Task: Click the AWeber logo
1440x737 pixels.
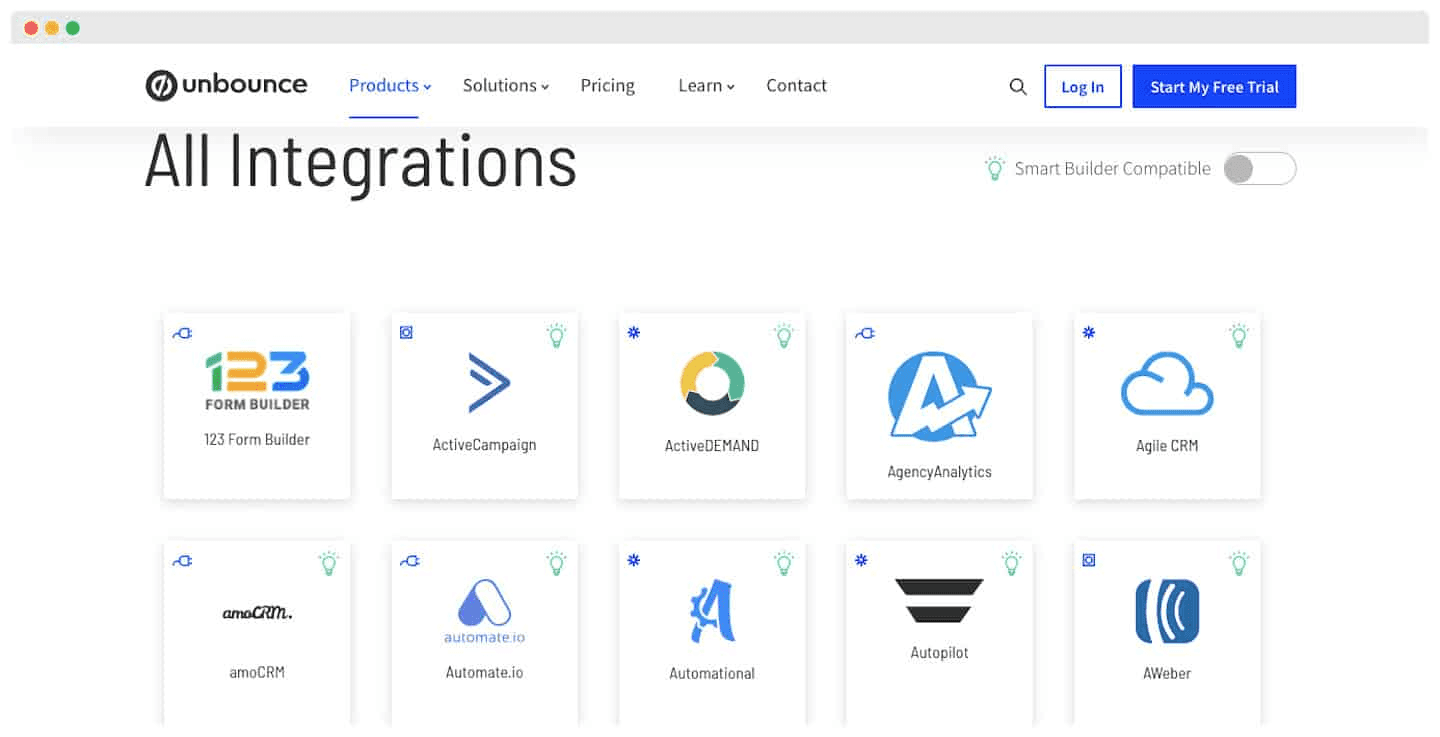Action: [x=1167, y=611]
